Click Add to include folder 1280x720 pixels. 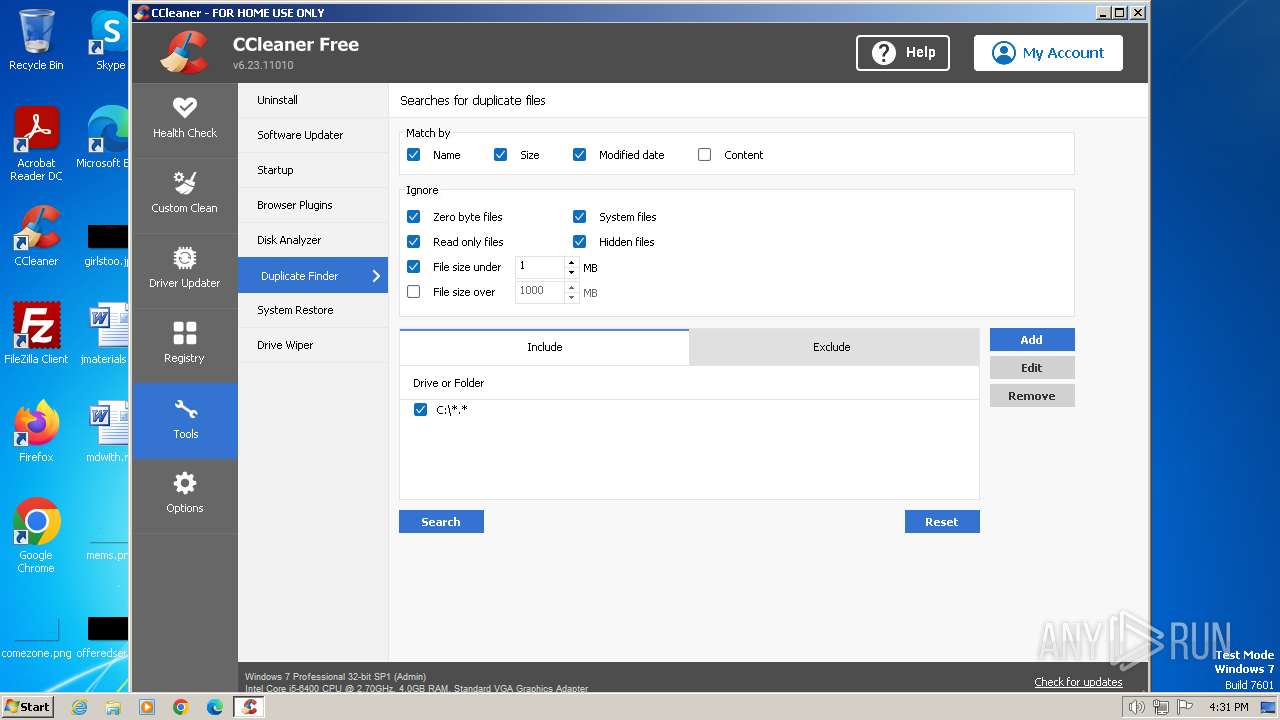[x=1032, y=340]
